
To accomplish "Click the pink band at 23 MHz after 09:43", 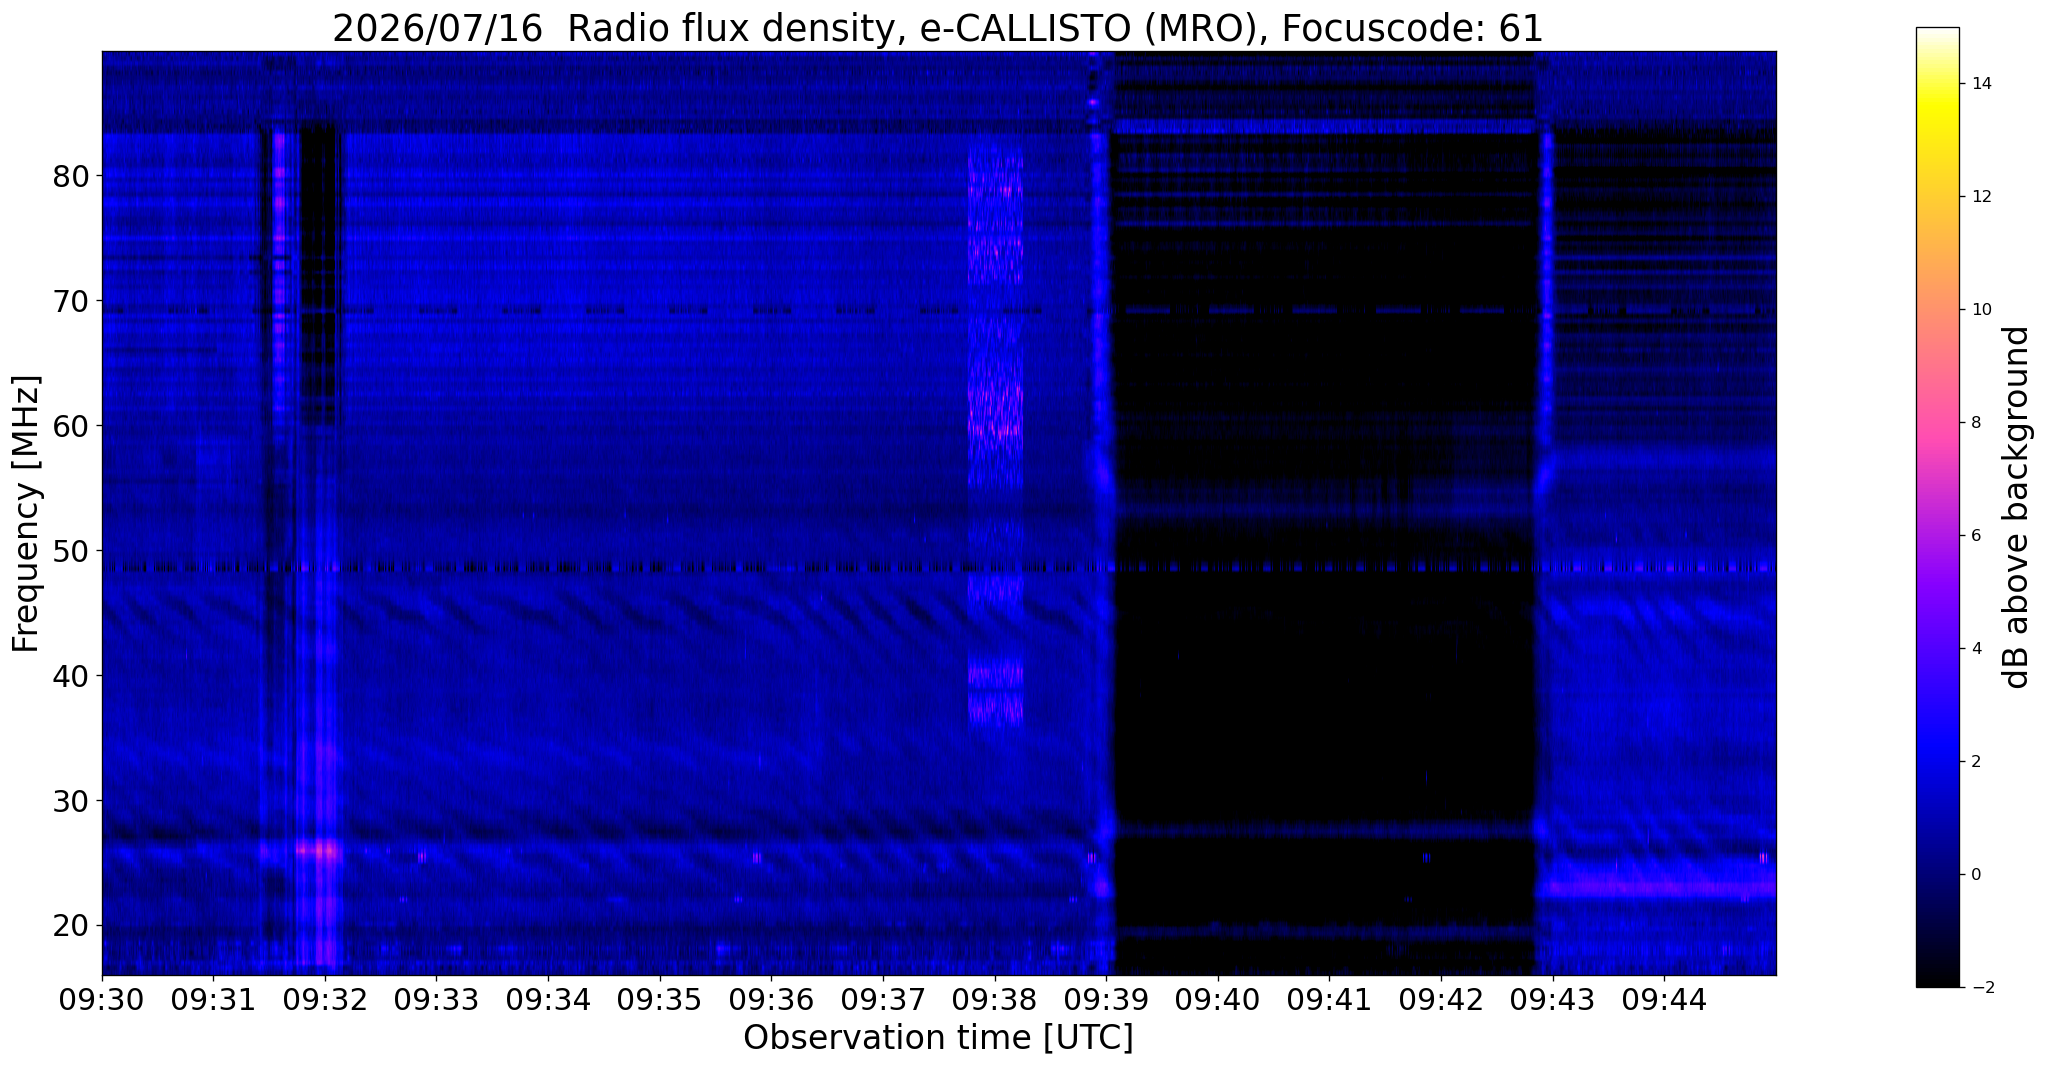I will coord(1655,886).
